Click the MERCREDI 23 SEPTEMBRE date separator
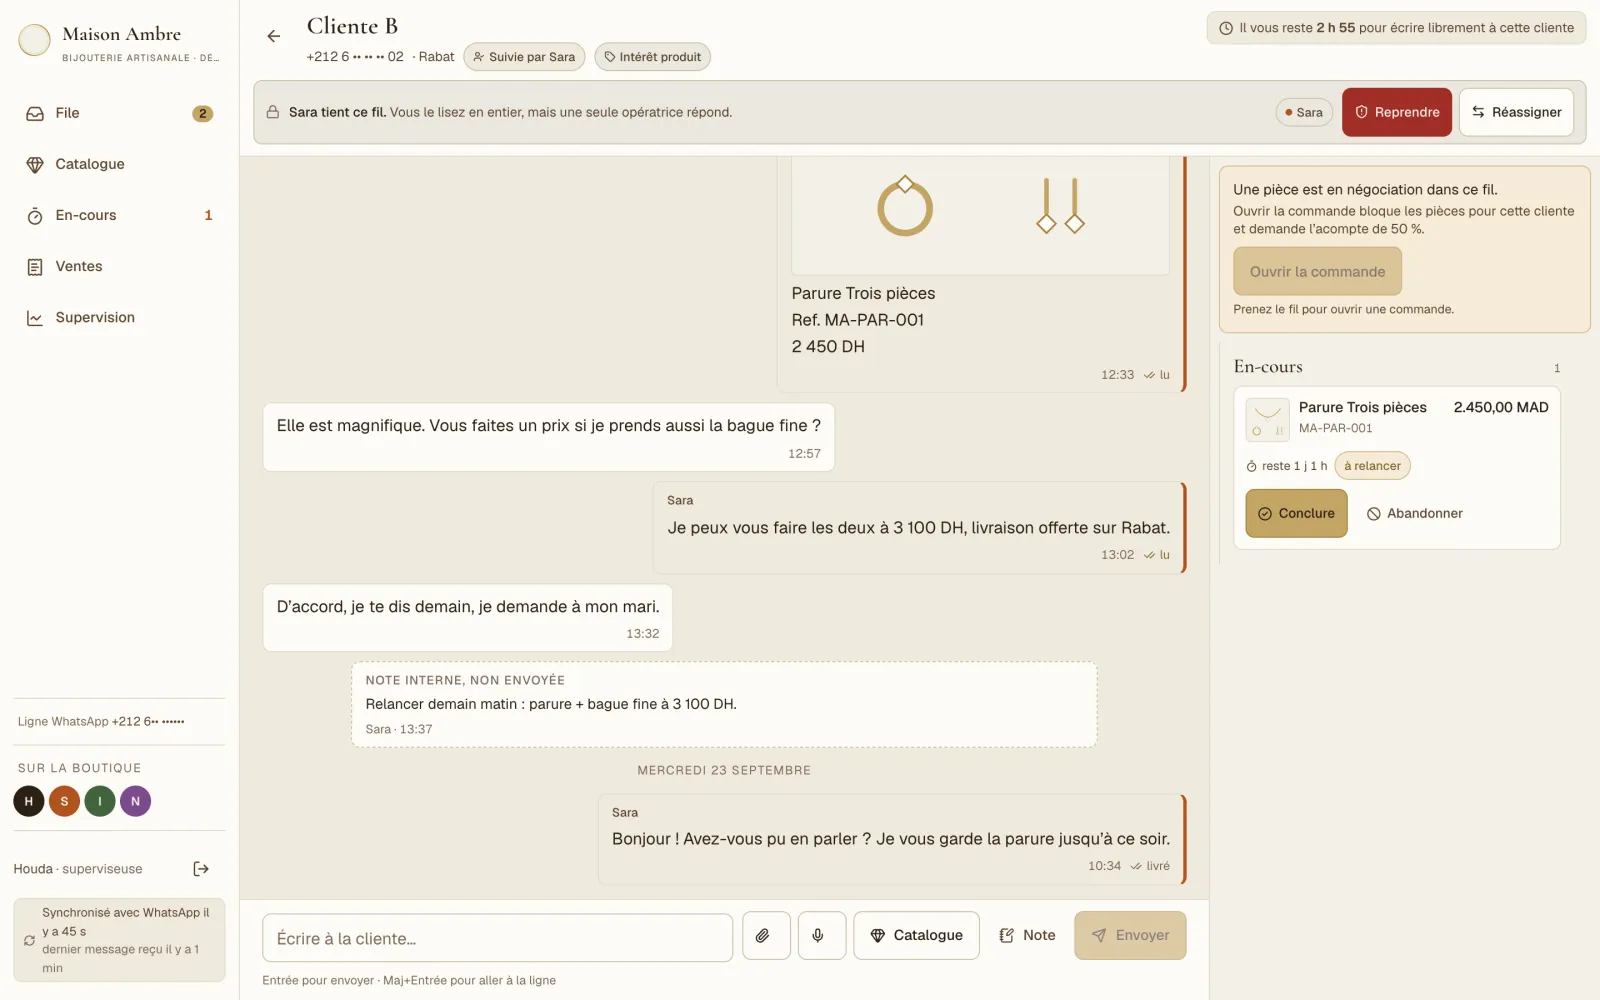This screenshot has height=1000, width=1600. pos(724,770)
